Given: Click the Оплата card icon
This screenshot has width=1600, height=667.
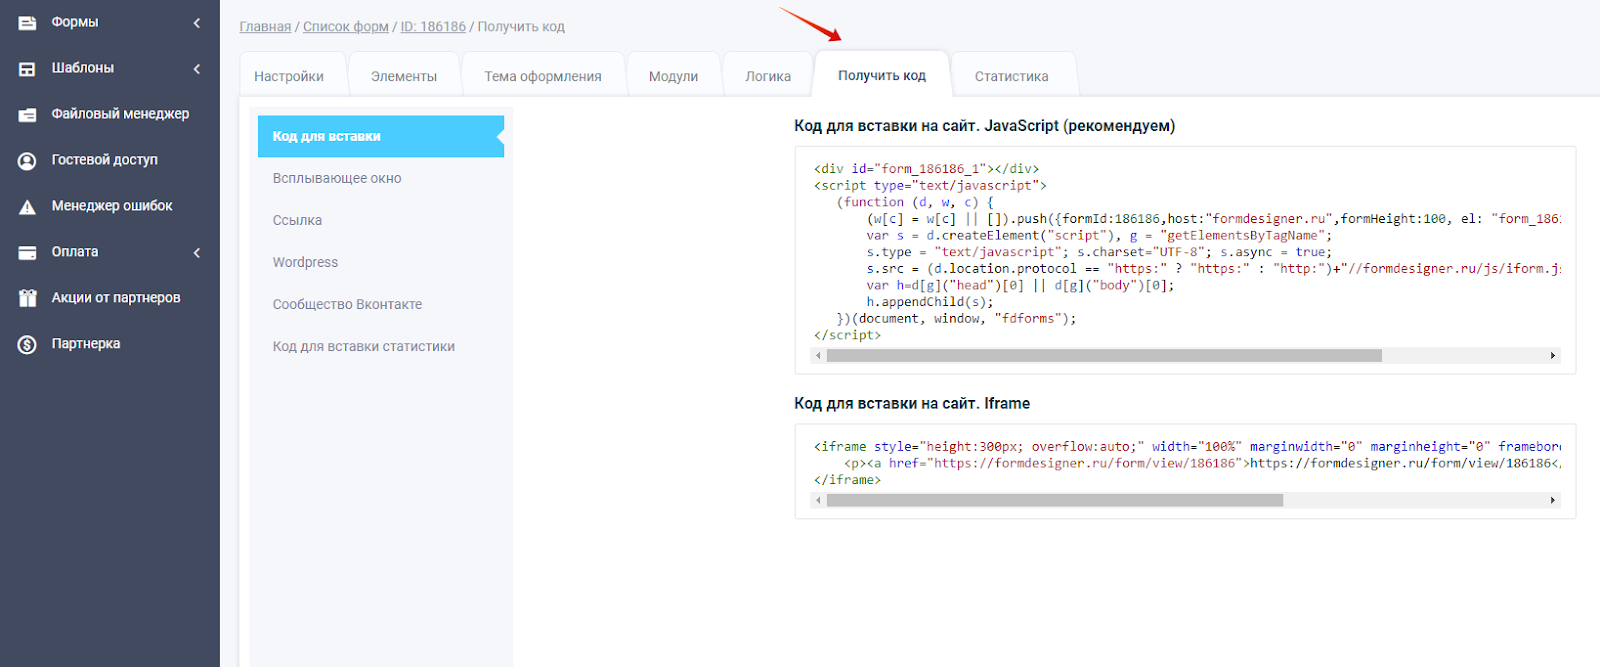Looking at the screenshot, I should (x=27, y=252).
